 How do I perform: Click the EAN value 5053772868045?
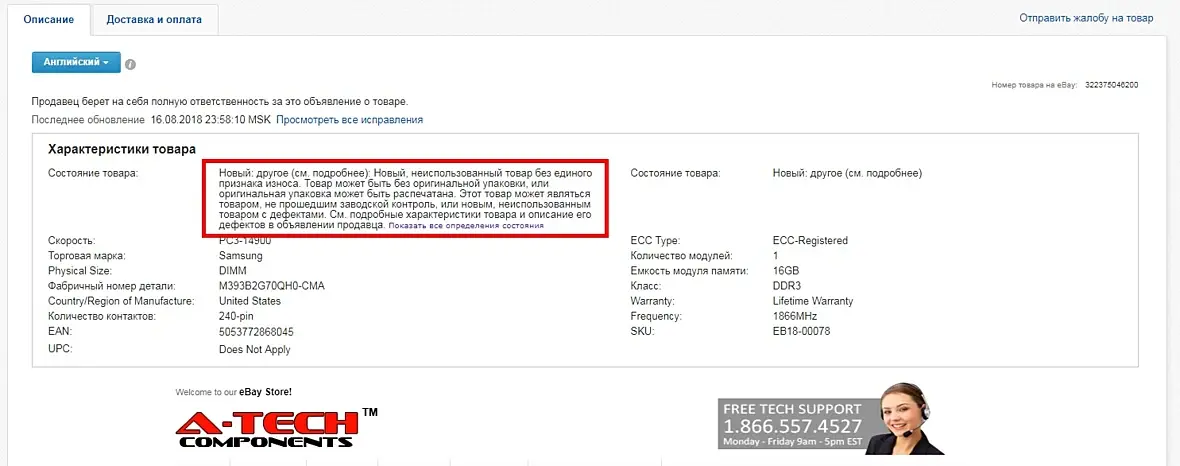click(256, 331)
